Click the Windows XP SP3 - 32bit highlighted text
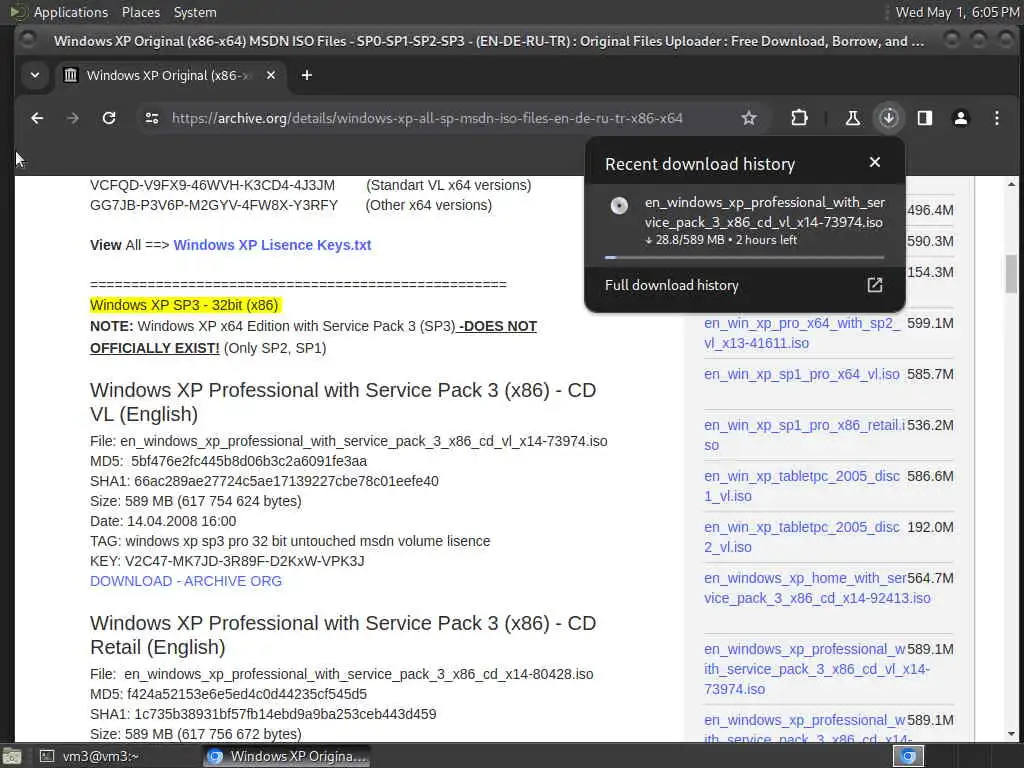Image resolution: width=1024 pixels, height=768 pixels. (x=185, y=305)
